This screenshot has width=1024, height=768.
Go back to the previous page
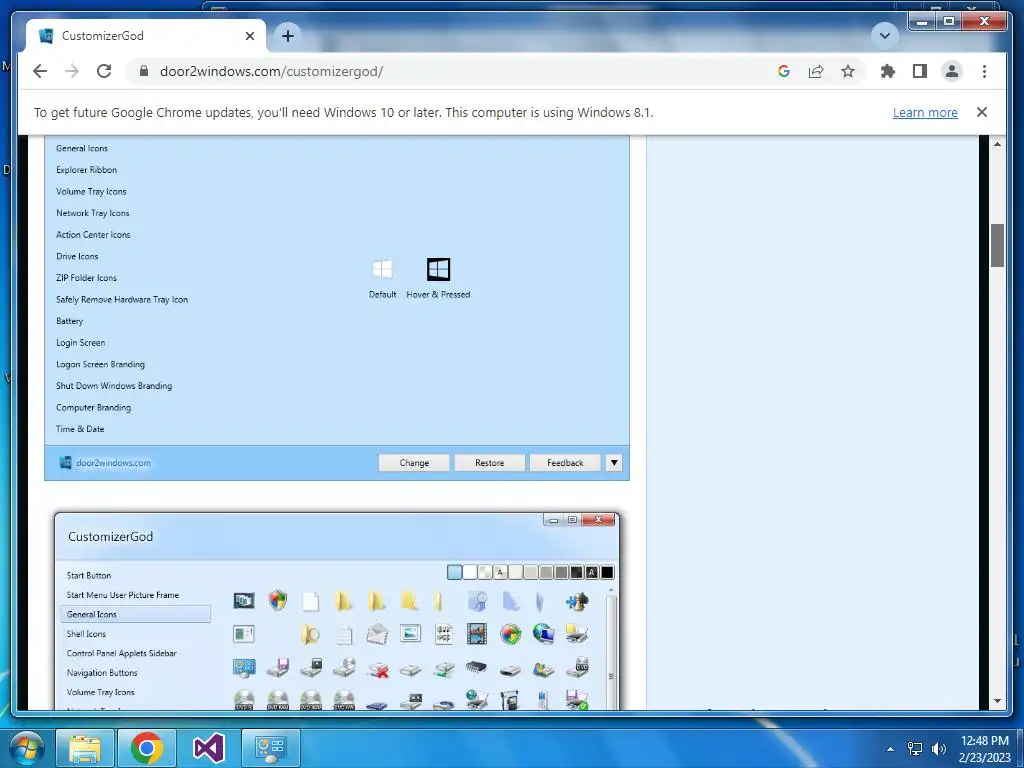click(x=40, y=71)
